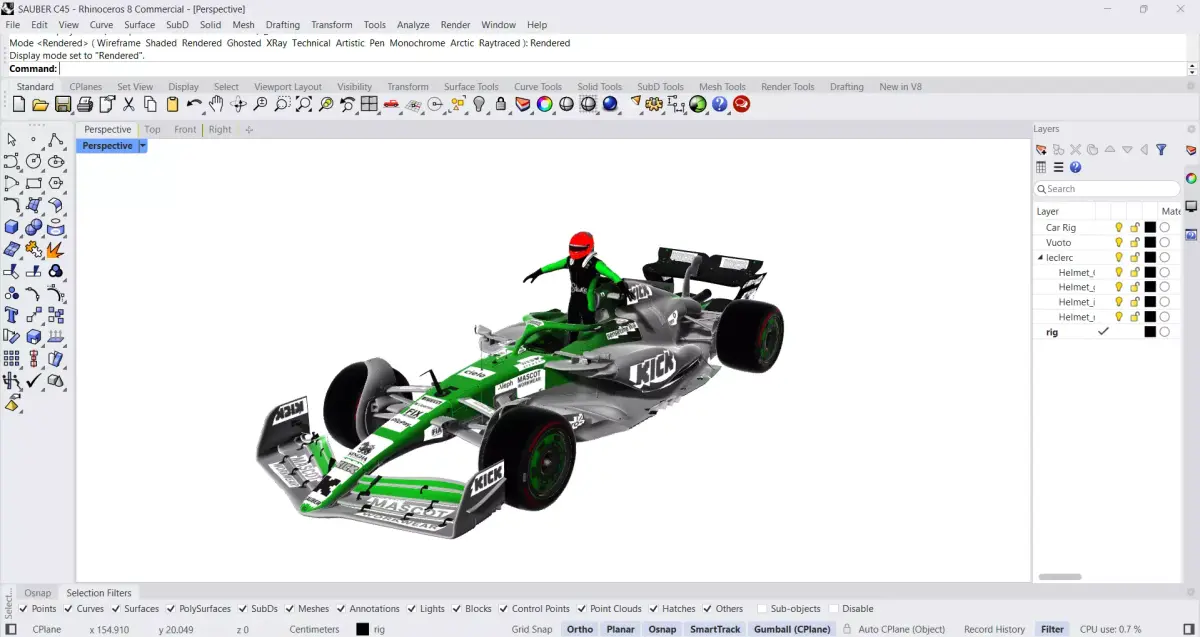
Task: Open the File menu
Action: [x=13, y=25]
